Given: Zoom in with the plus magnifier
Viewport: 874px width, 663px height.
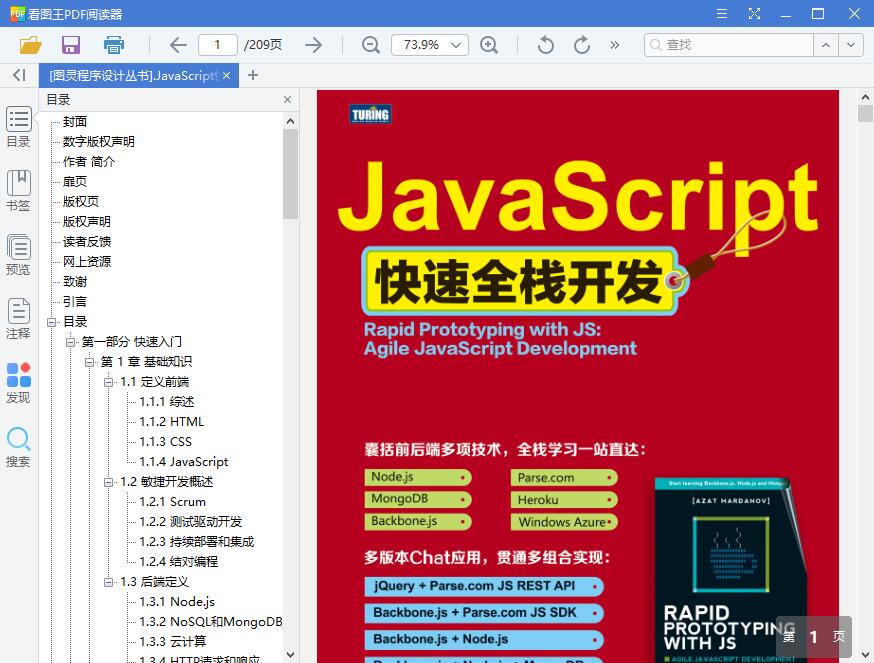Looking at the screenshot, I should (x=489, y=45).
